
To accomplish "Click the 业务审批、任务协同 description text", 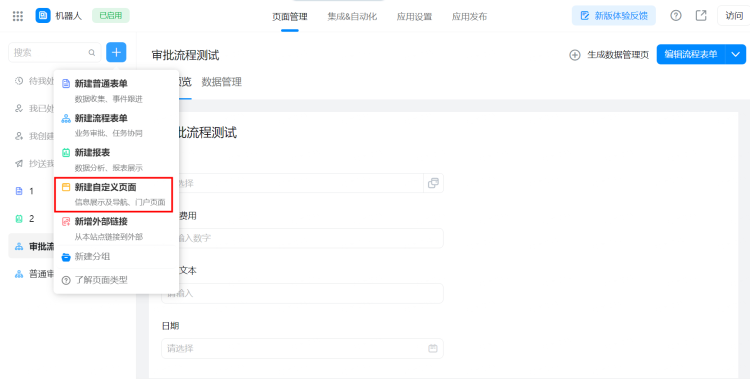I will click(109, 134).
